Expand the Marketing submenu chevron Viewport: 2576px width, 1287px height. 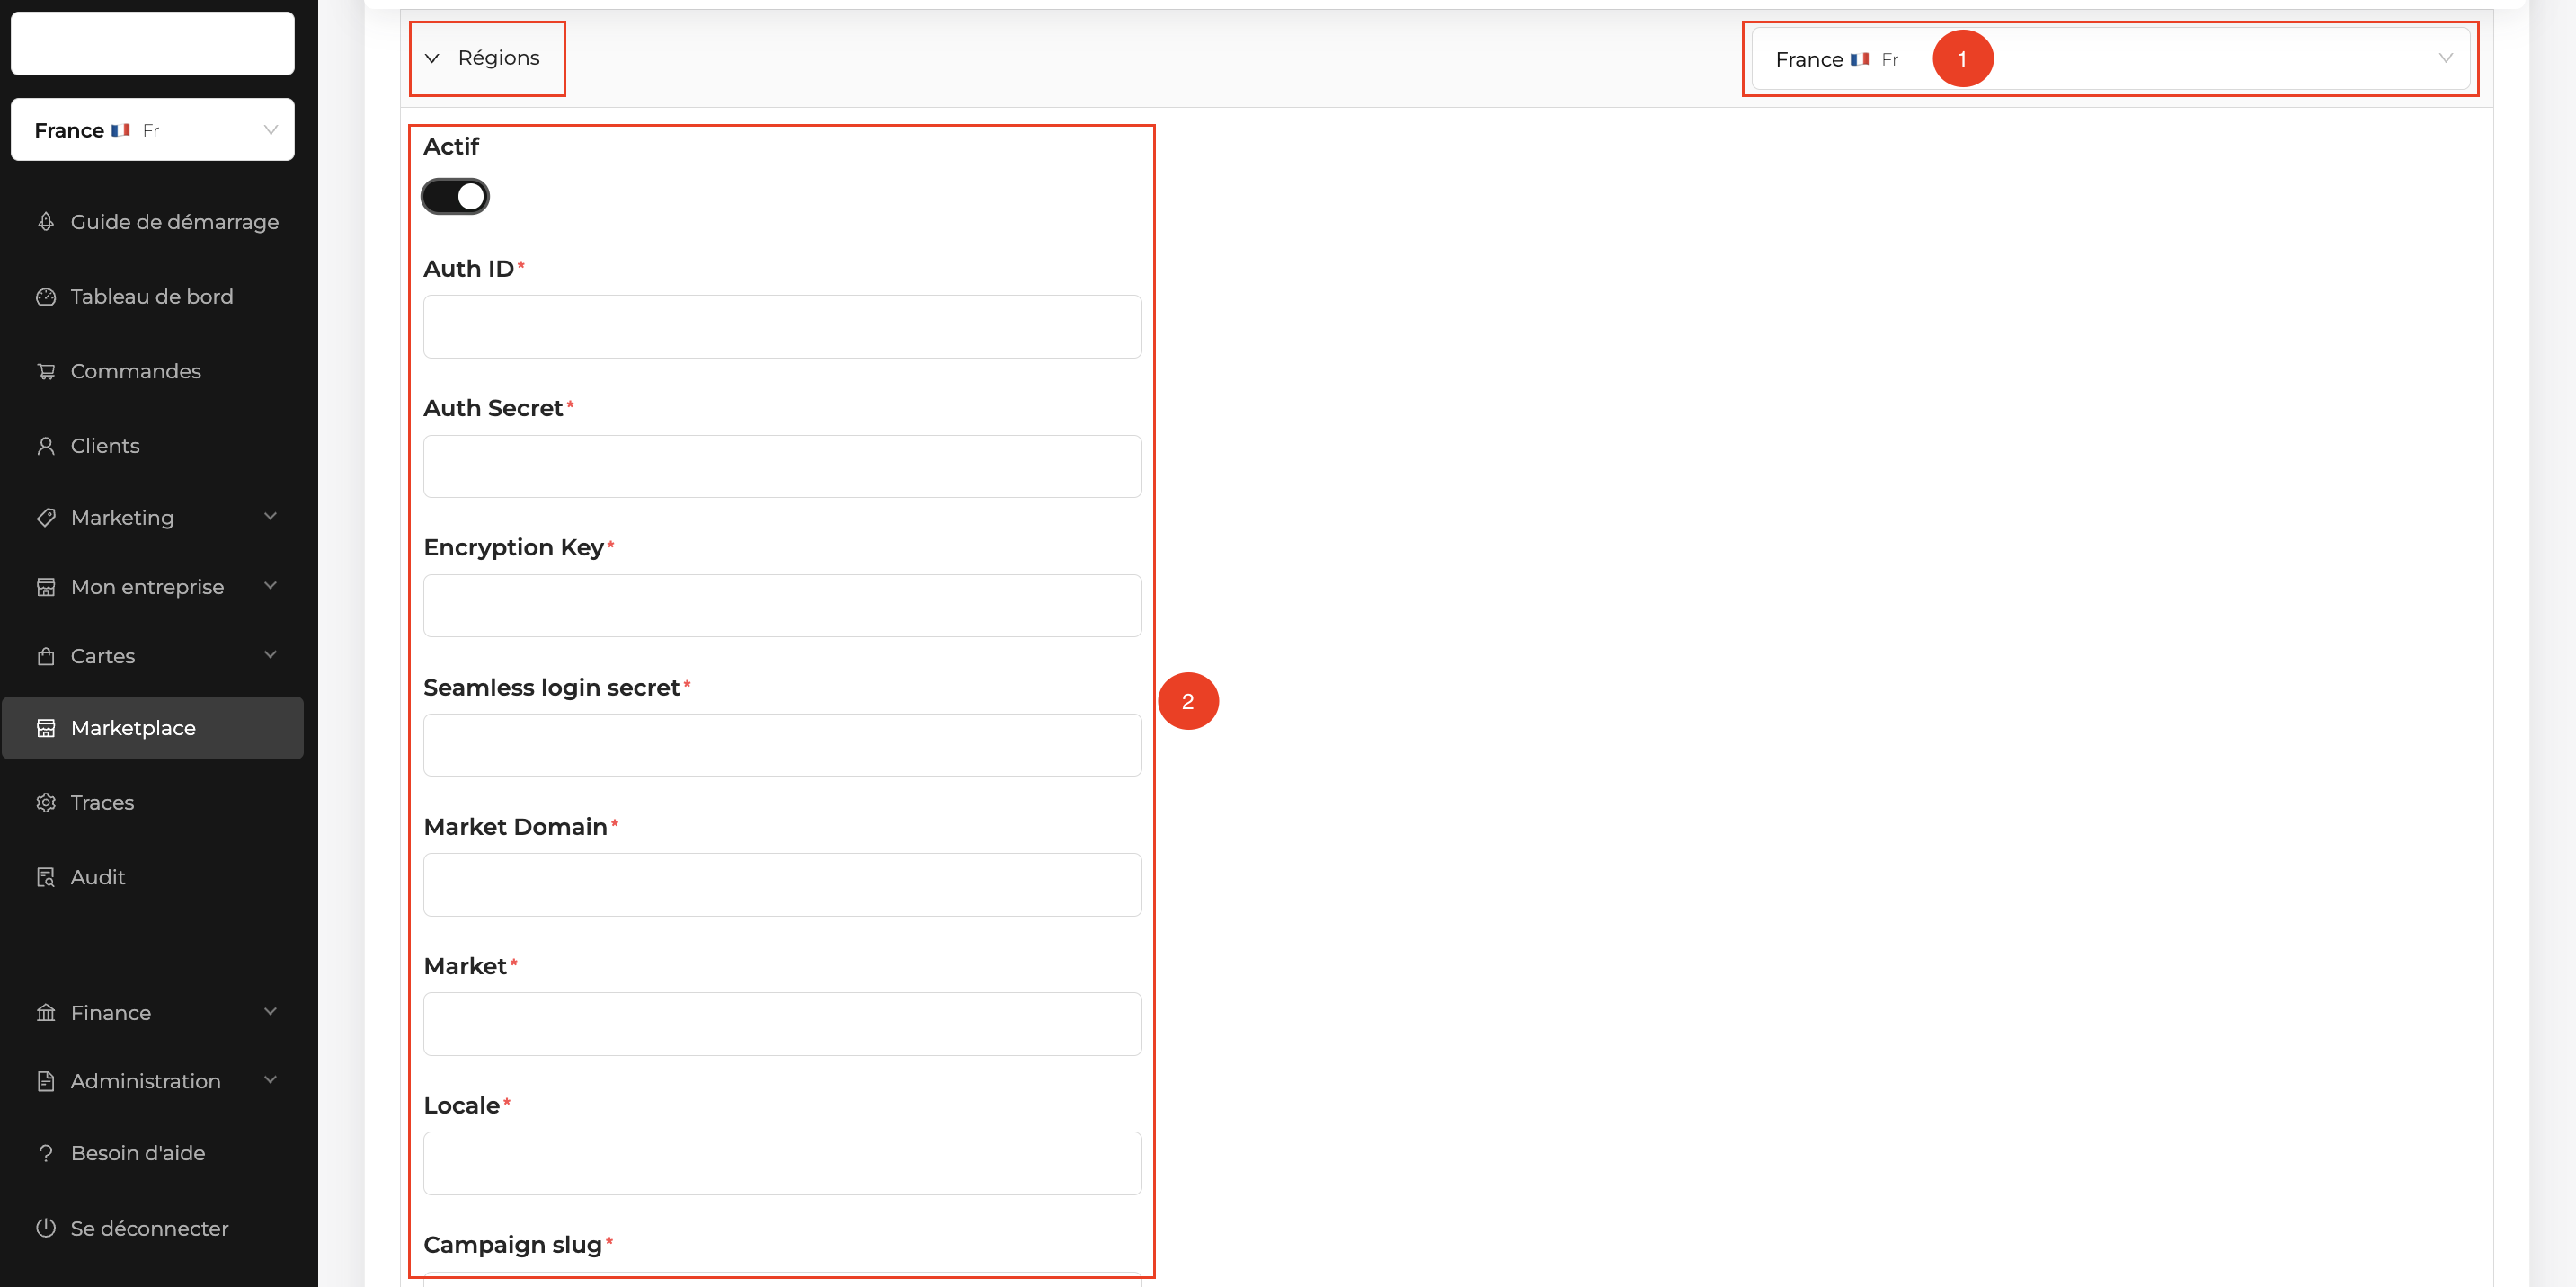(270, 517)
